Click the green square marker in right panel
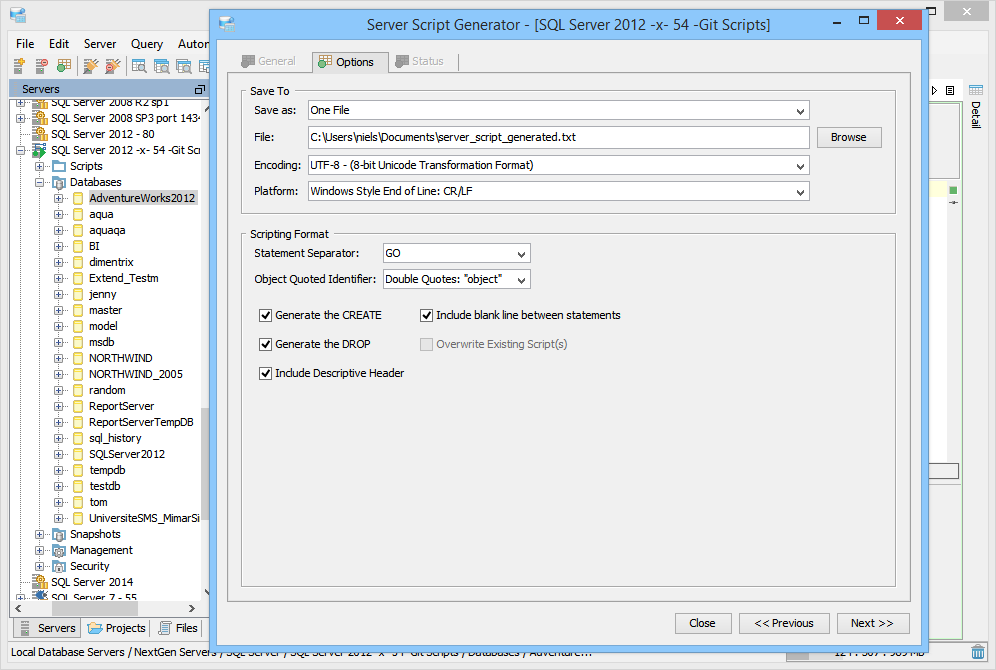This screenshot has width=996, height=670. (x=953, y=190)
